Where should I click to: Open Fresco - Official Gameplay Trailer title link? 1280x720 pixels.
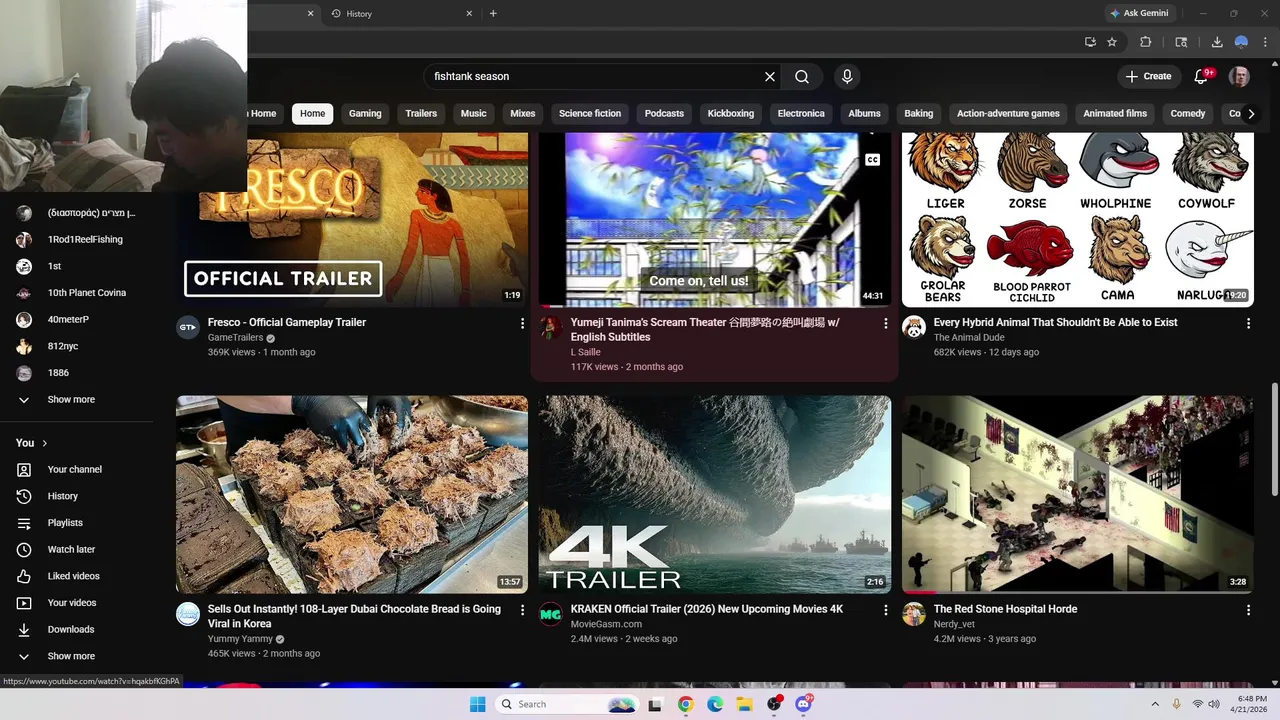[x=287, y=322]
